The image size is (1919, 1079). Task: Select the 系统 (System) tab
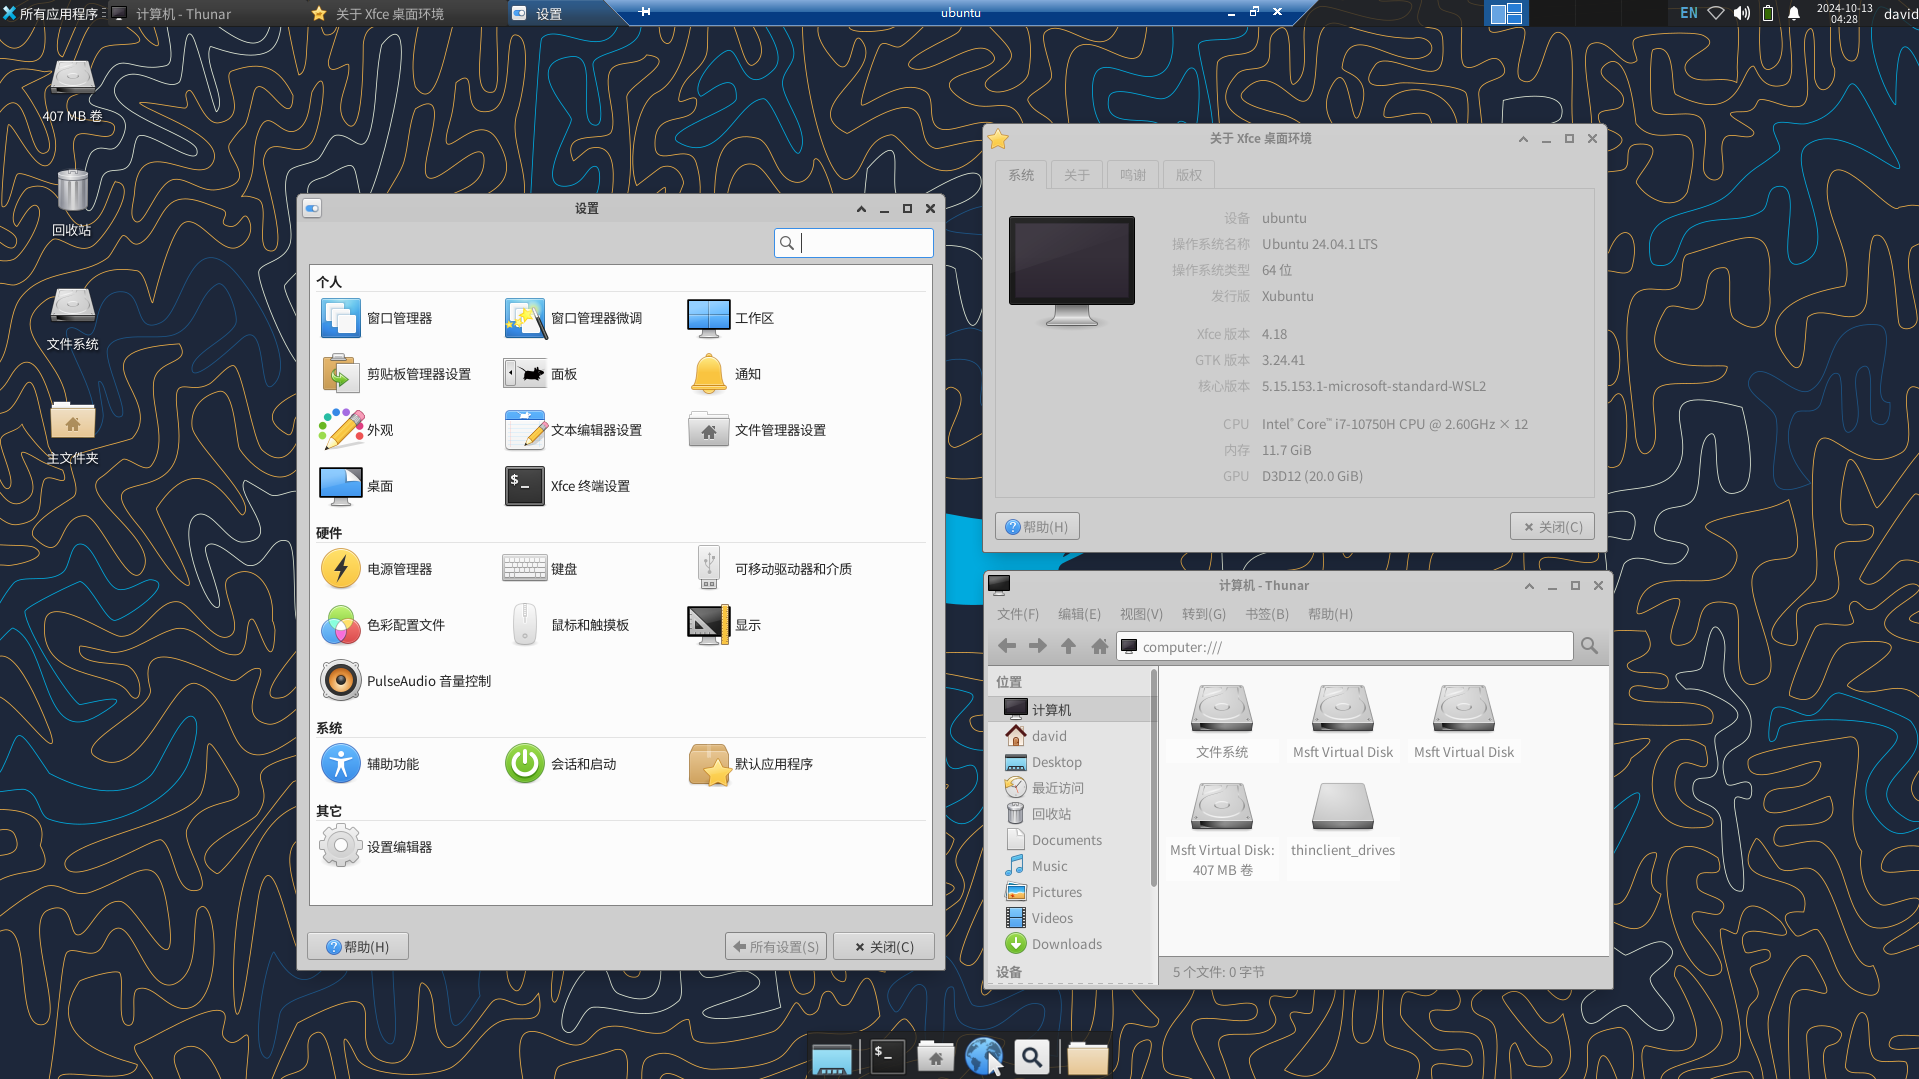point(1021,175)
